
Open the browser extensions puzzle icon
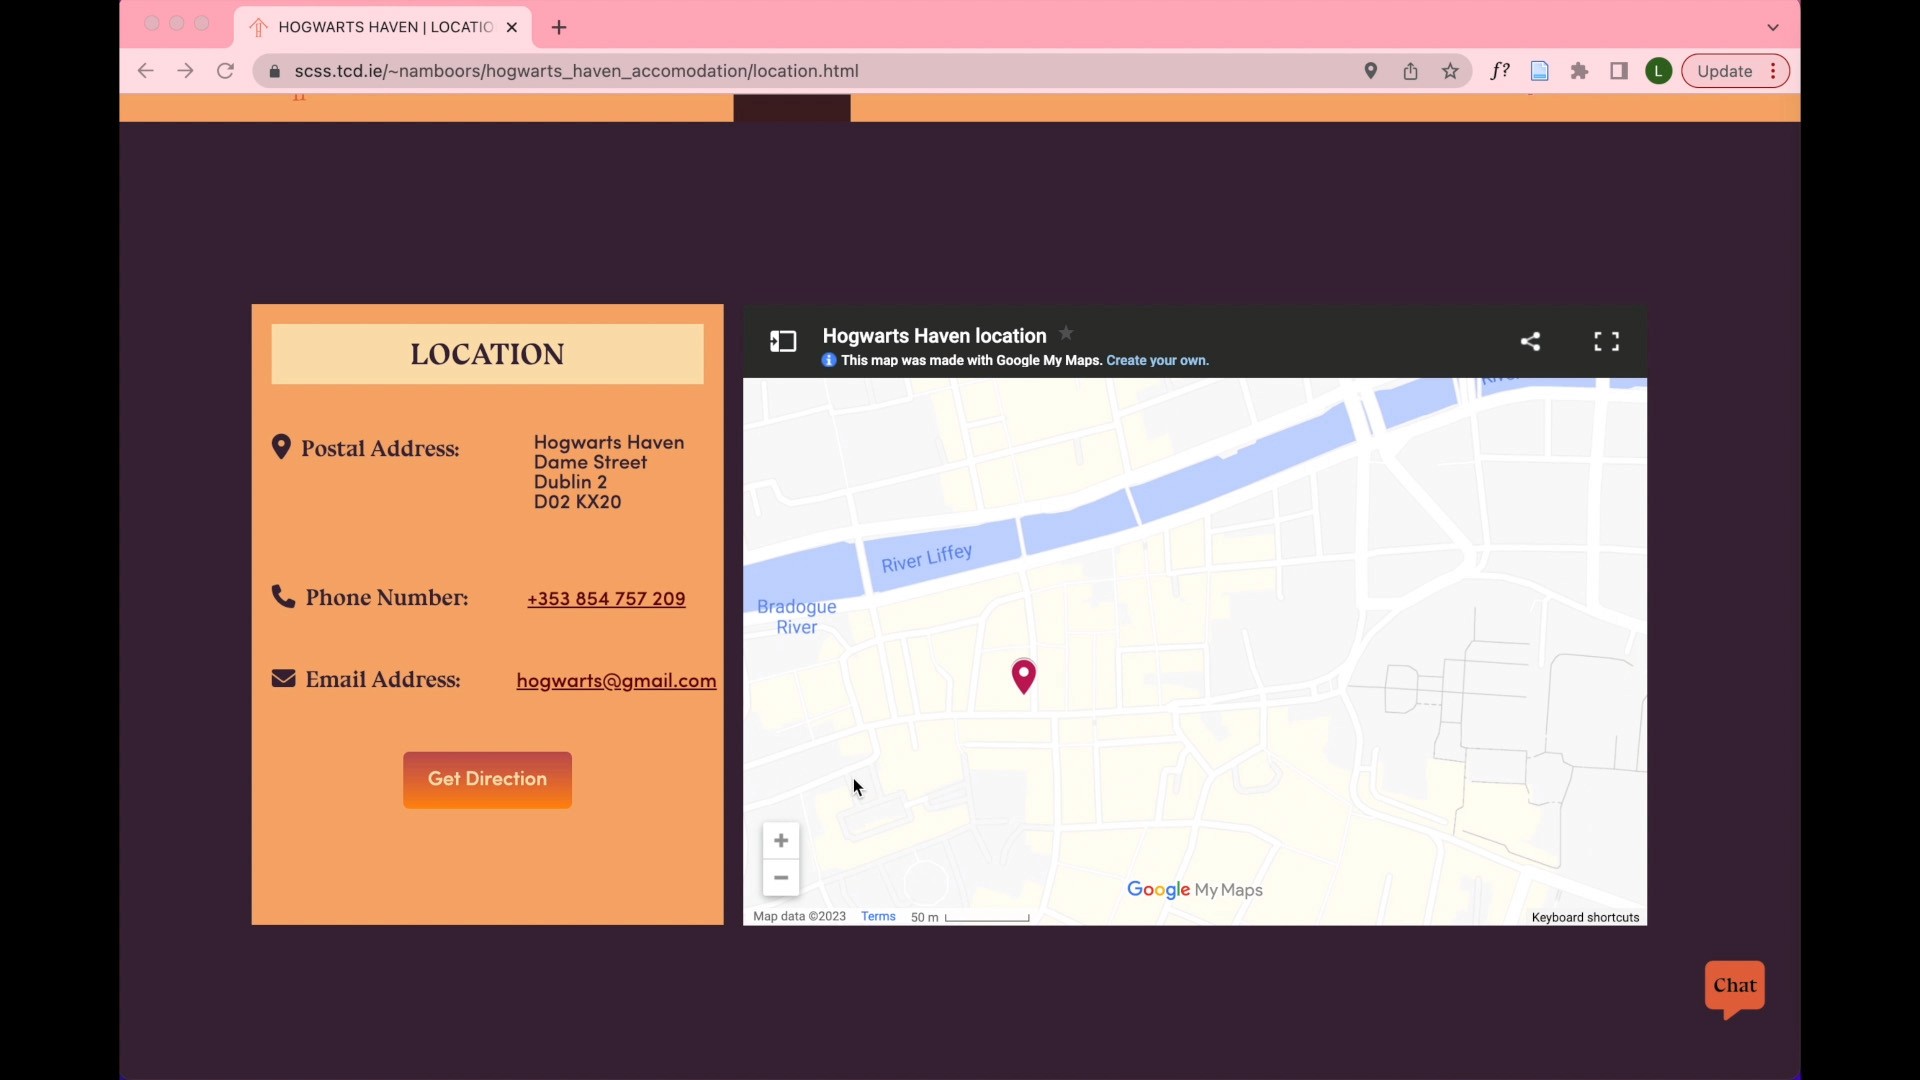pyautogui.click(x=1580, y=71)
